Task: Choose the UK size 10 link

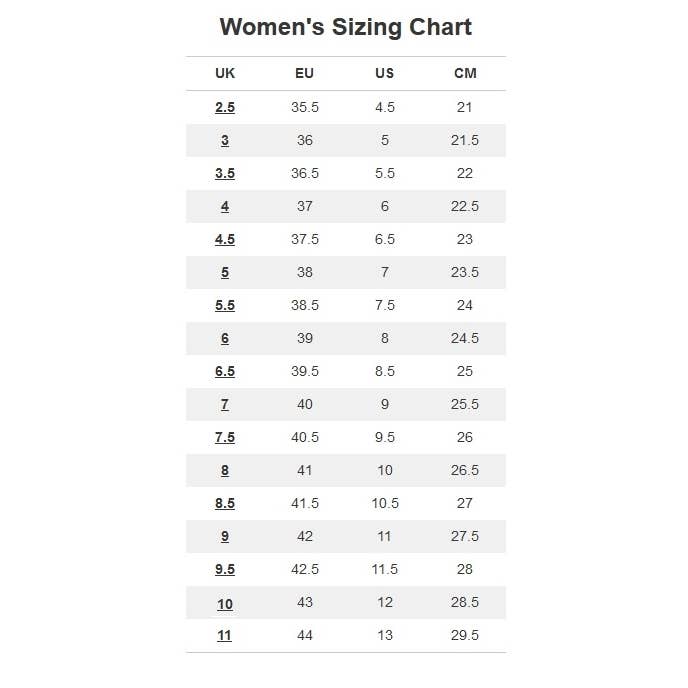Action: click(225, 603)
